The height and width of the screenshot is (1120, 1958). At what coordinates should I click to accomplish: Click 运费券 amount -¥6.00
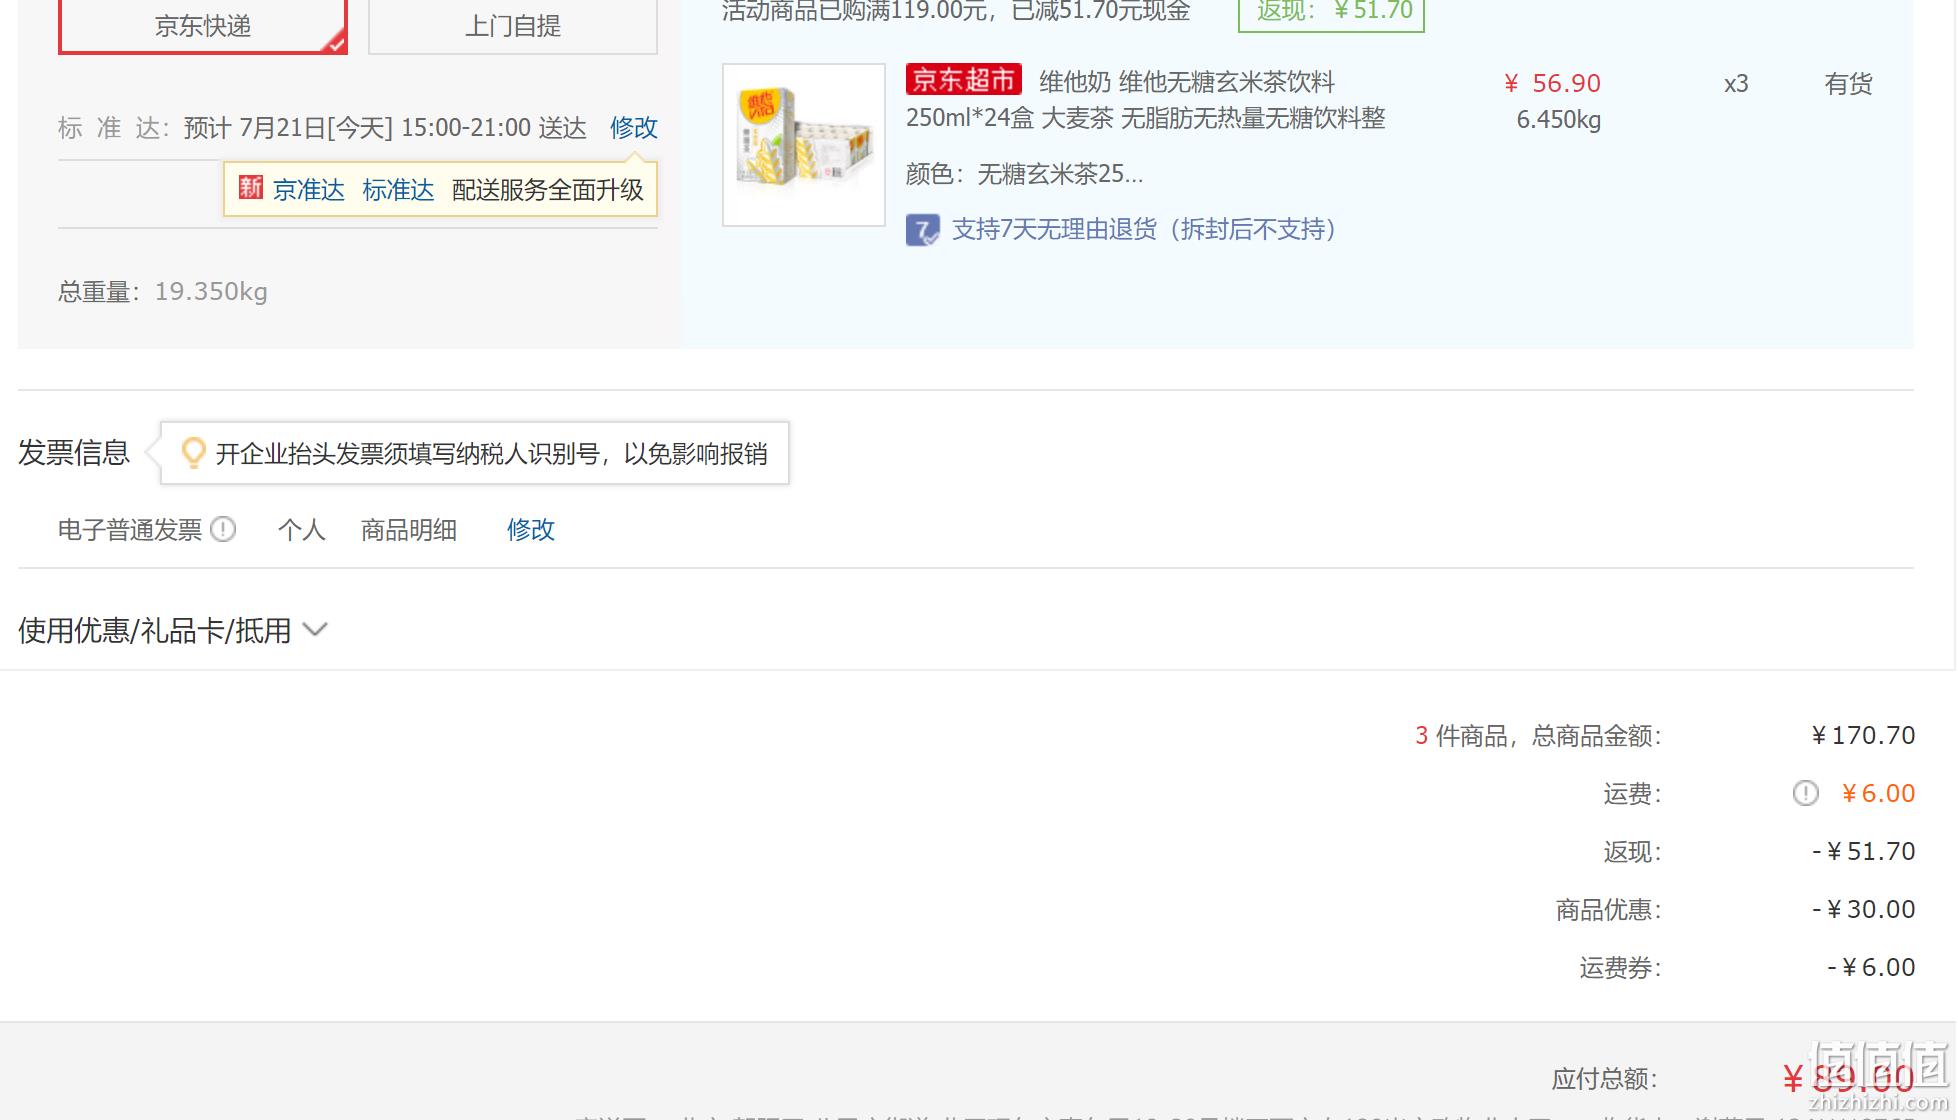[1872, 968]
